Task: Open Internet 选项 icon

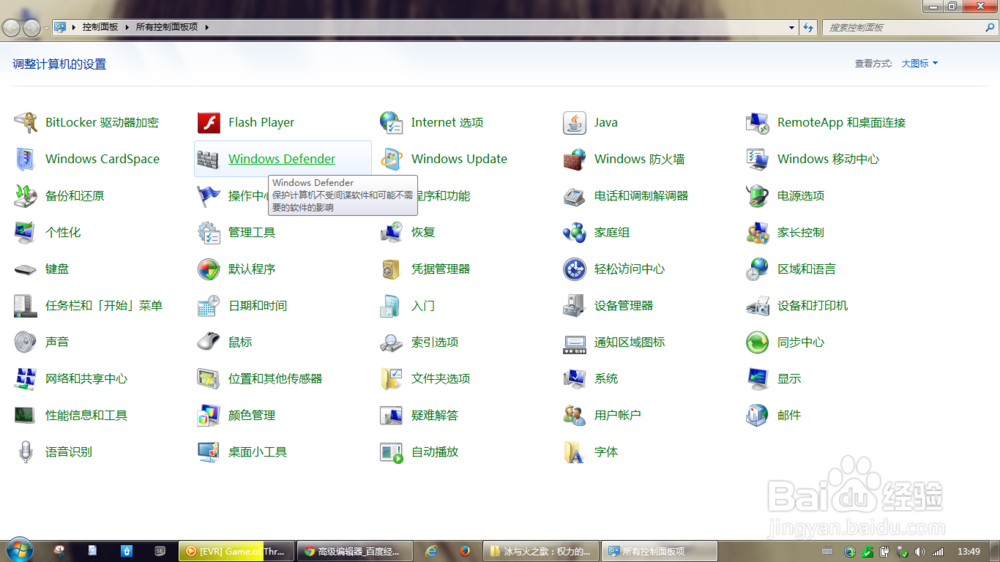Action: [391, 122]
